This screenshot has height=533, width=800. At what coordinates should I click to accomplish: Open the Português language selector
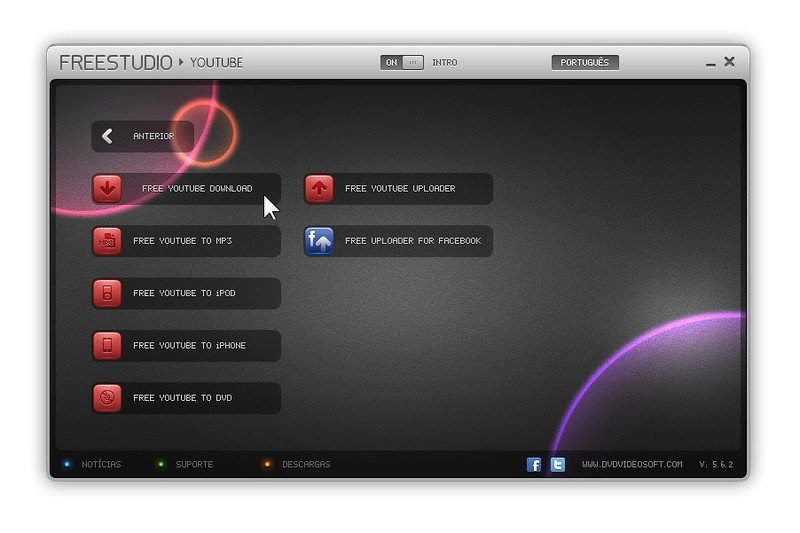pyautogui.click(x=585, y=63)
